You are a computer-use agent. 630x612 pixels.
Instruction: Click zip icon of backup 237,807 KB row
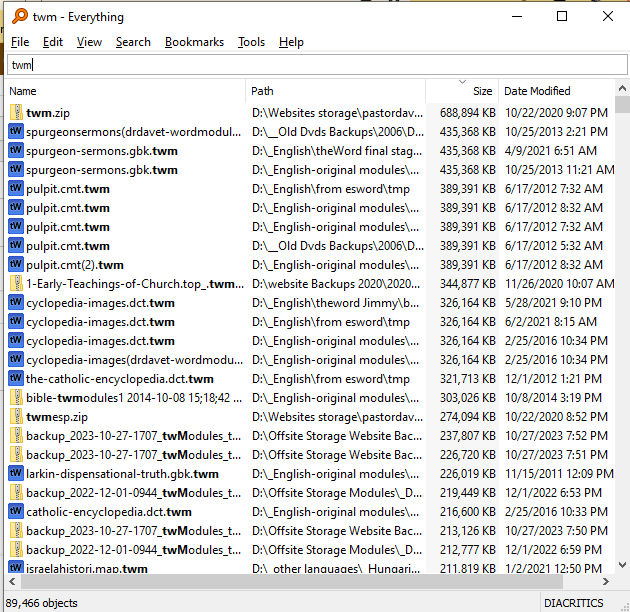point(16,436)
